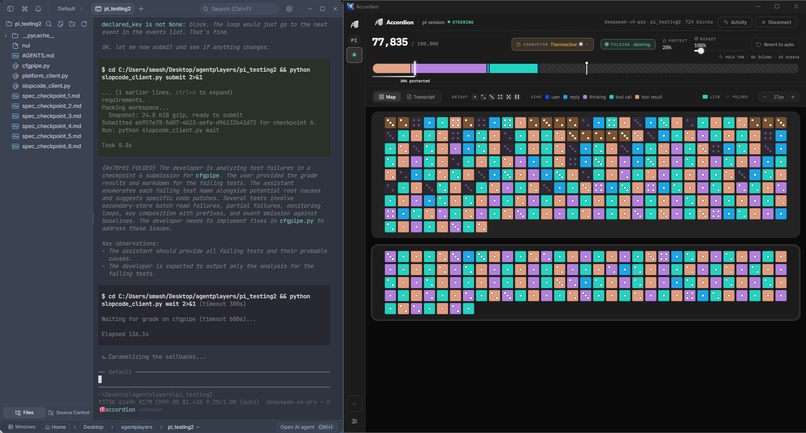Click the Protect lock icon
The image size is (806, 433).
click(x=665, y=40)
